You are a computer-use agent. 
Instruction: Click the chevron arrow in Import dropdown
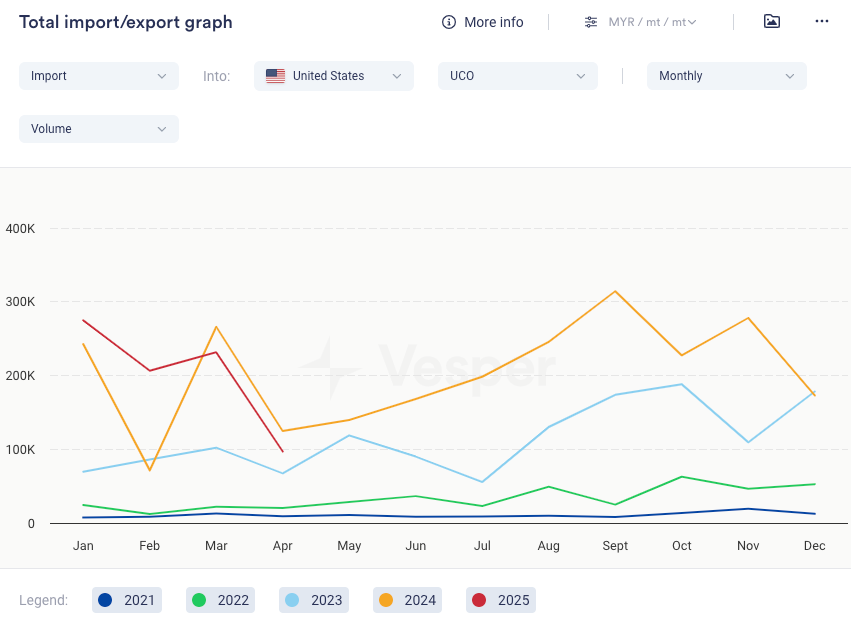[162, 76]
